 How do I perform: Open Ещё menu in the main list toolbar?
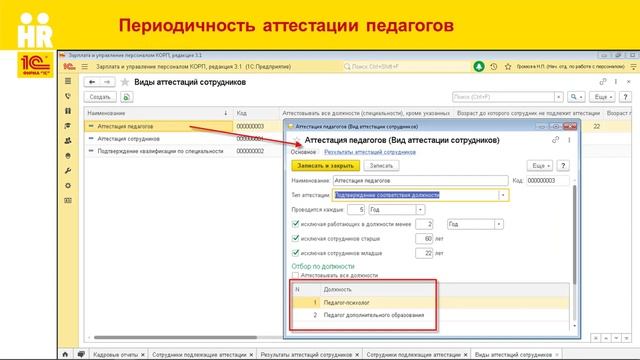pyautogui.click(x=602, y=97)
